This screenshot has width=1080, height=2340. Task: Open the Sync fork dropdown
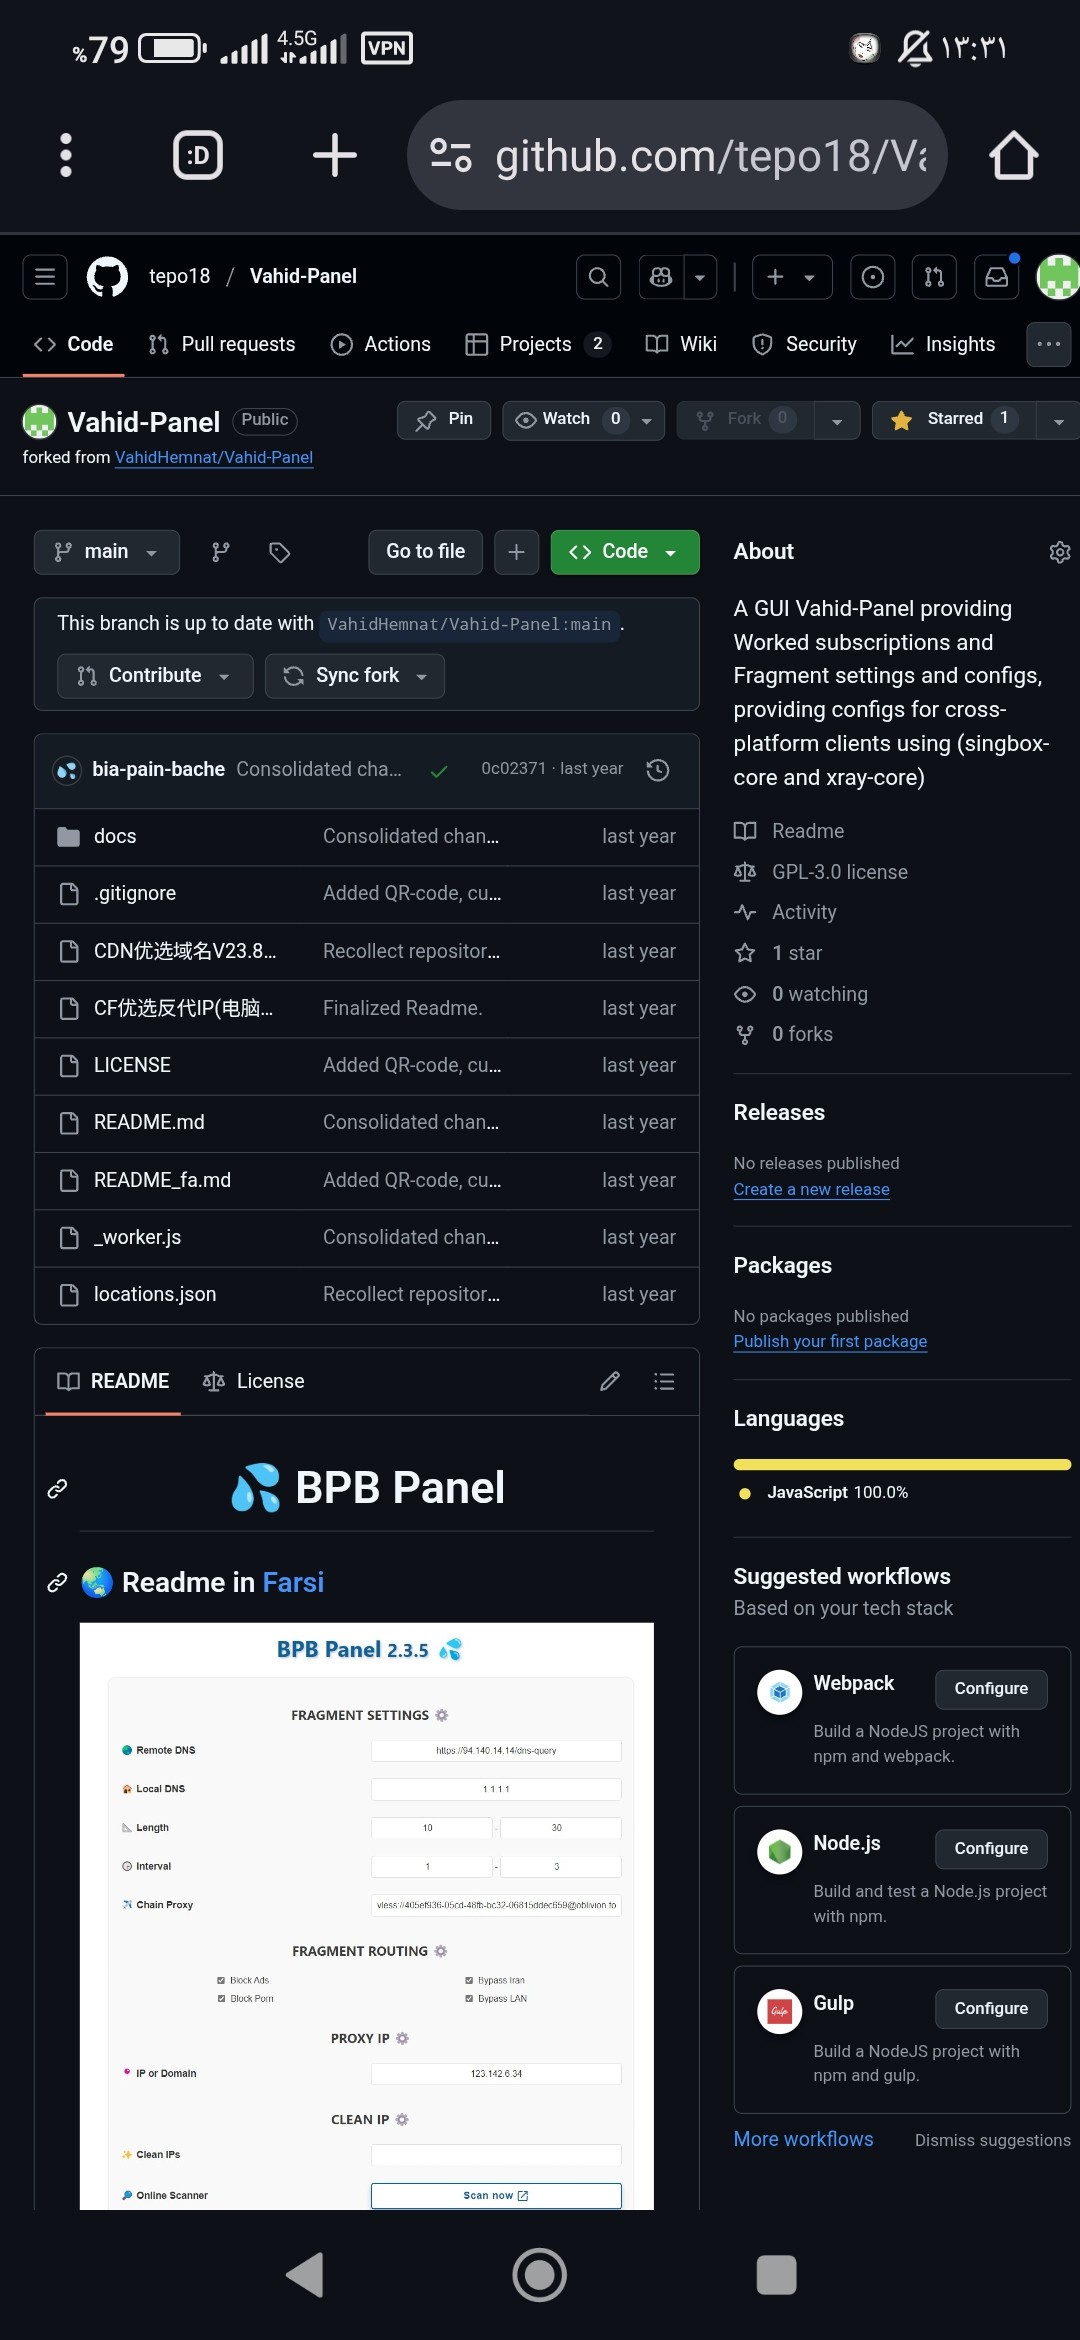[x=355, y=676]
